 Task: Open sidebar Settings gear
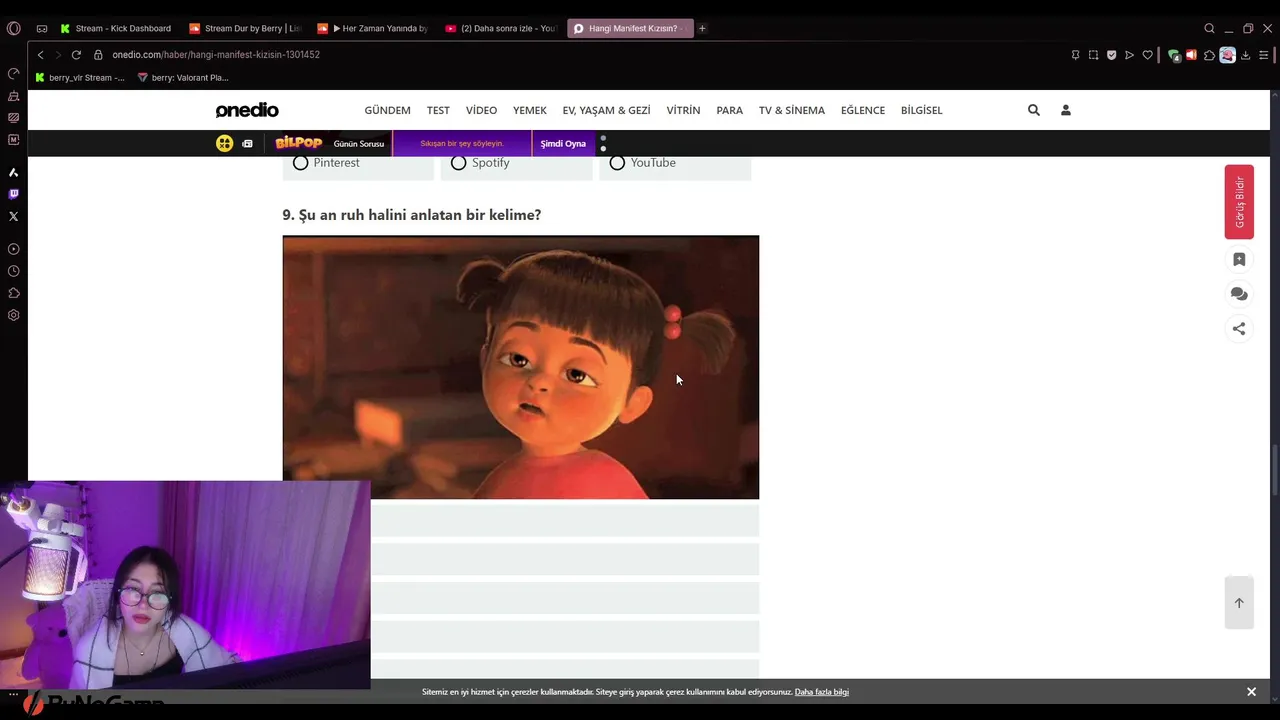coord(13,315)
